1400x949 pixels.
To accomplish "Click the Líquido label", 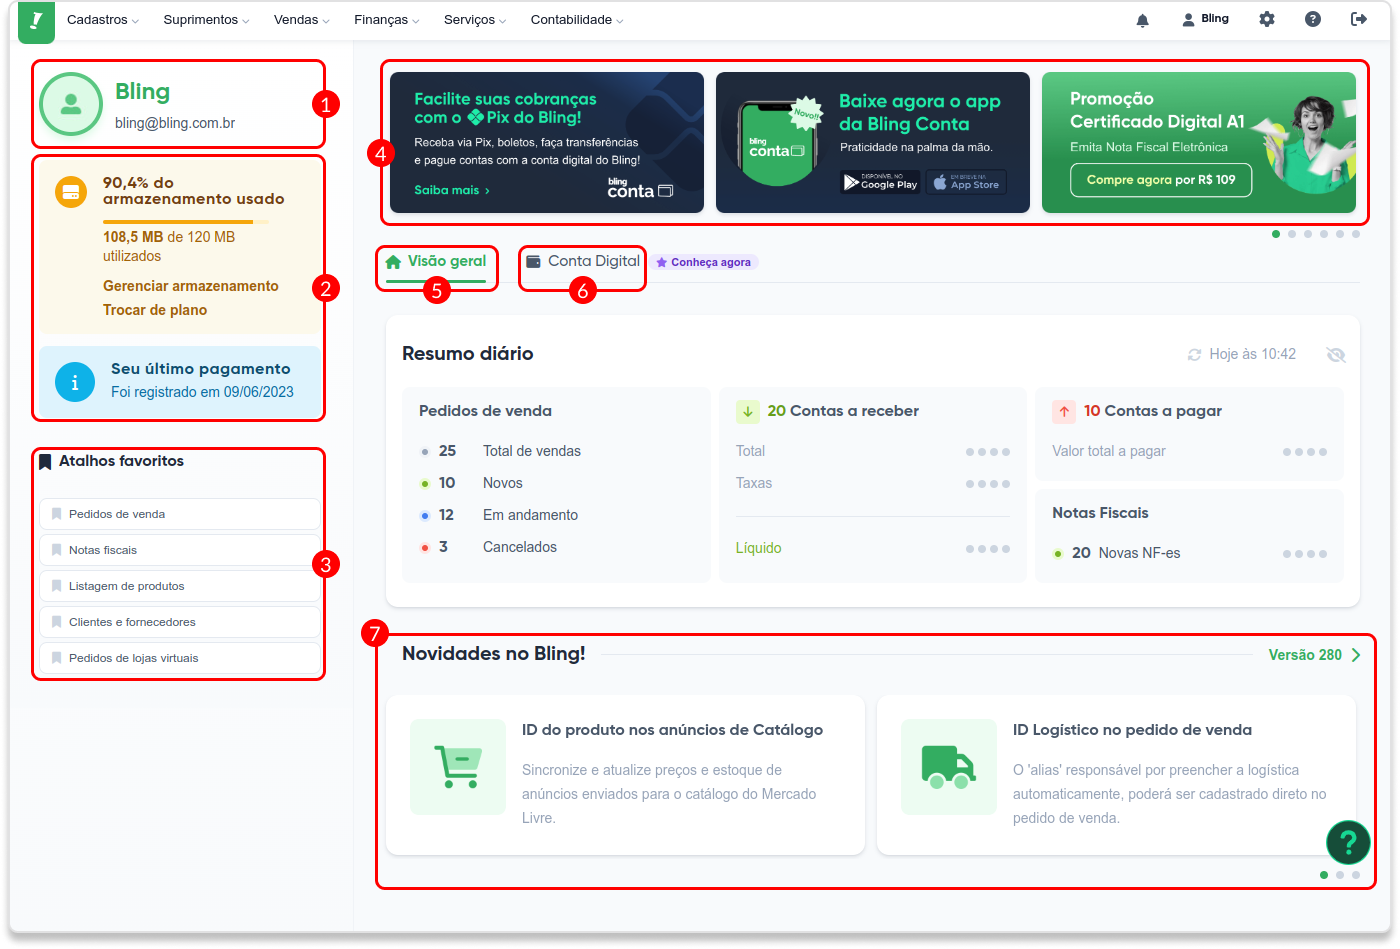I will point(759,548).
